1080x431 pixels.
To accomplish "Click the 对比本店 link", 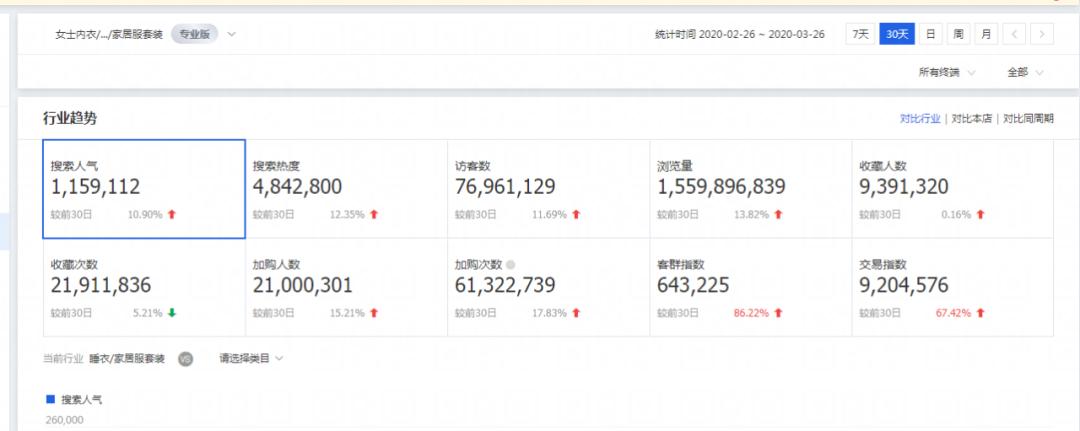I will (x=971, y=118).
